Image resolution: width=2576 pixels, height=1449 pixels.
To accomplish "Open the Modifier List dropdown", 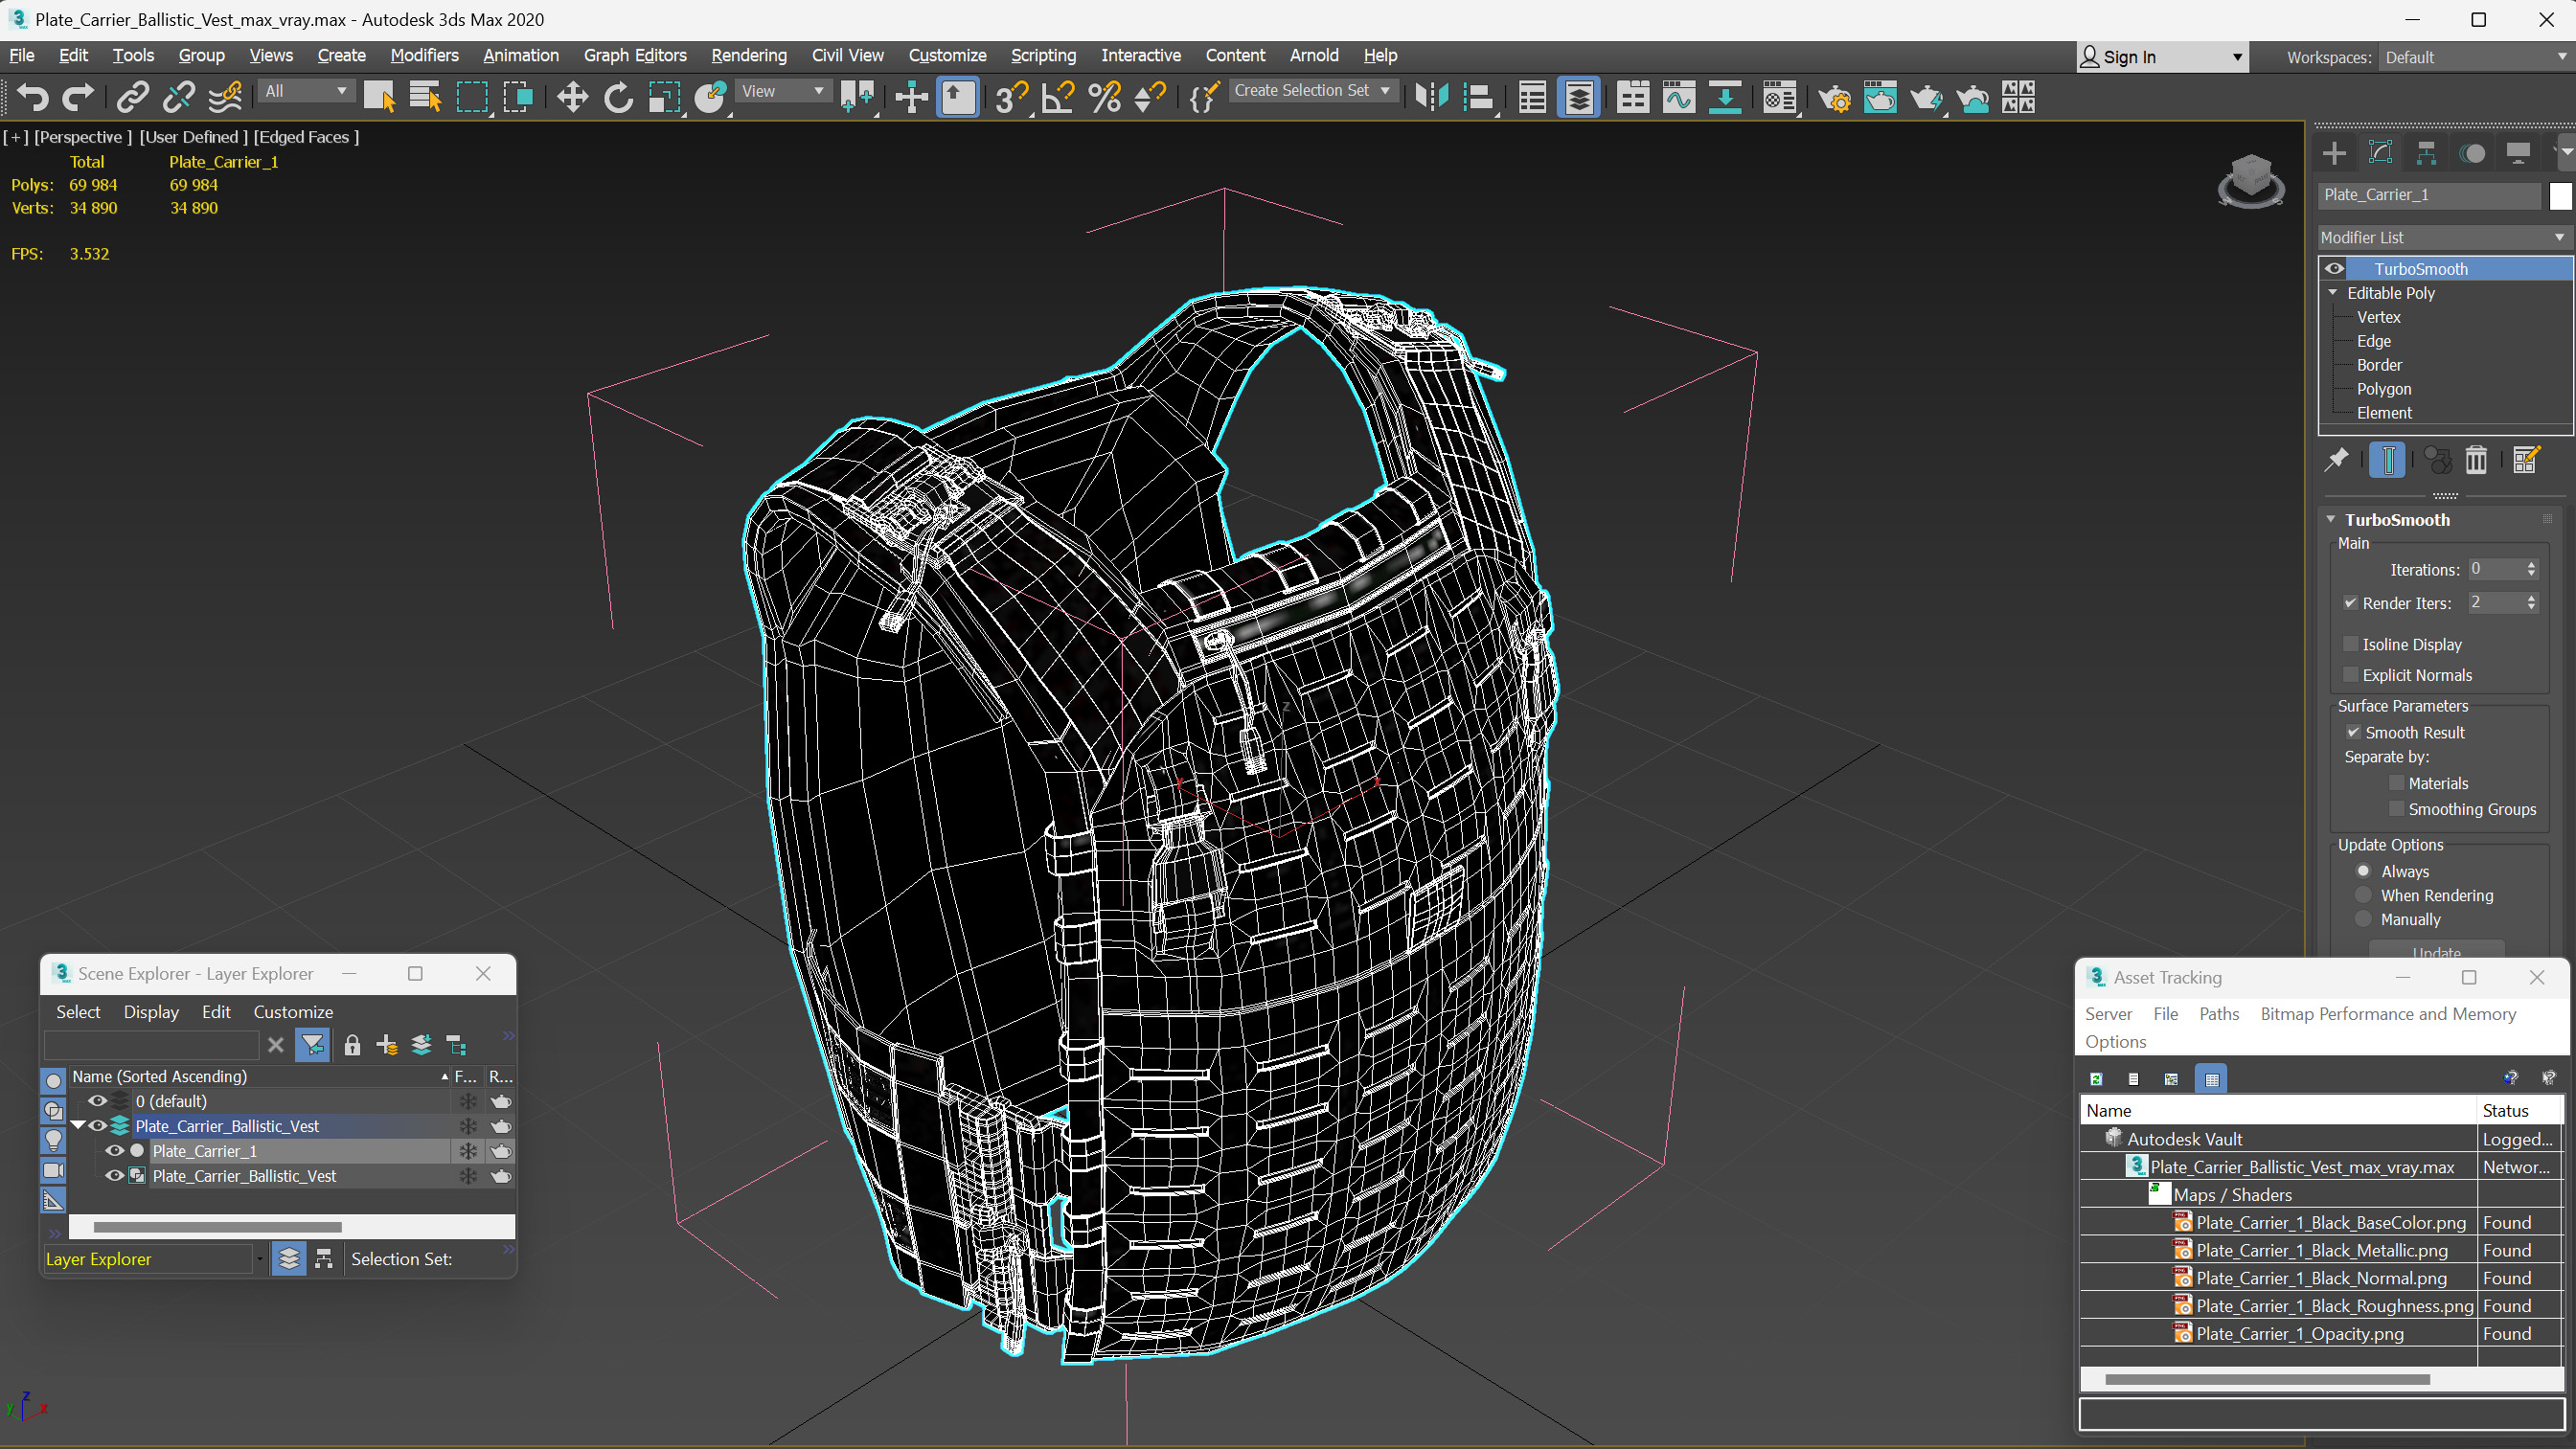I will click(x=2443, y=237).
